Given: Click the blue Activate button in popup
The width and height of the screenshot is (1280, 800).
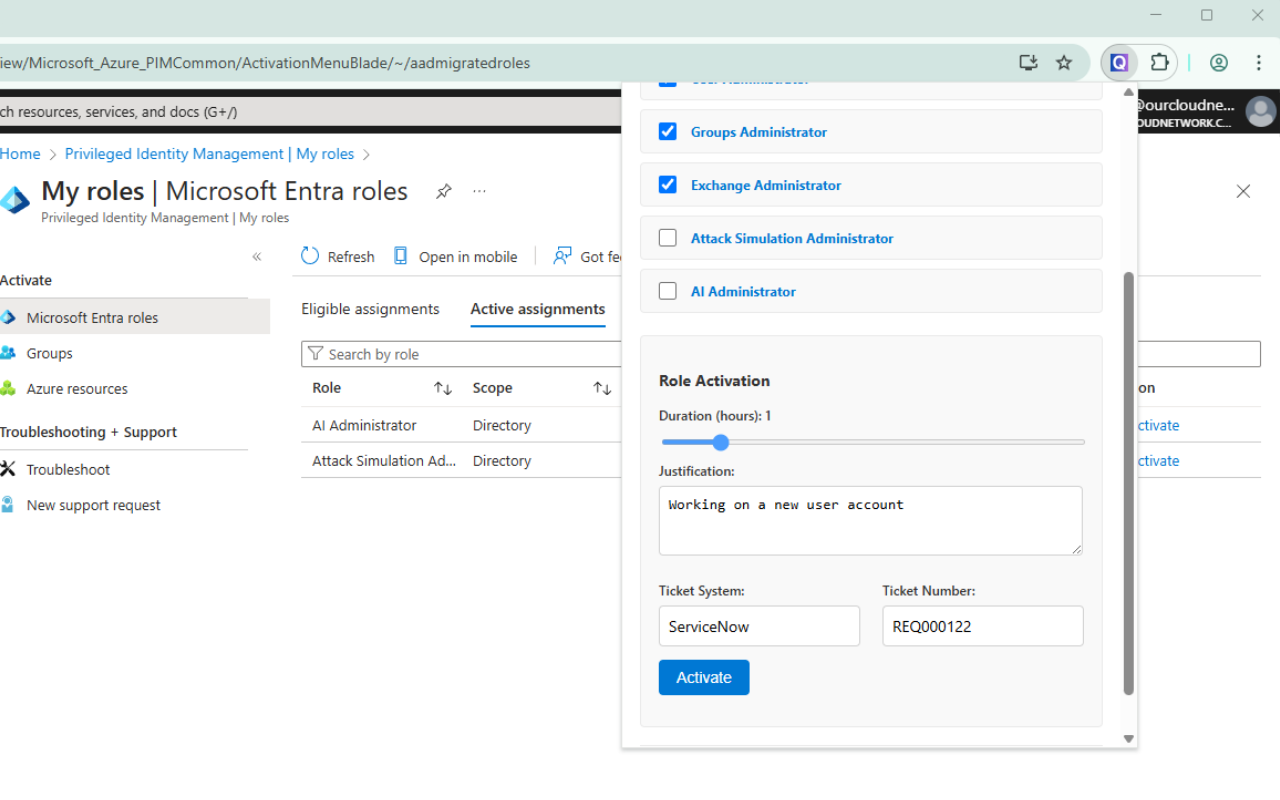Looking at the screenshot, I should click(x=704, y=677).
